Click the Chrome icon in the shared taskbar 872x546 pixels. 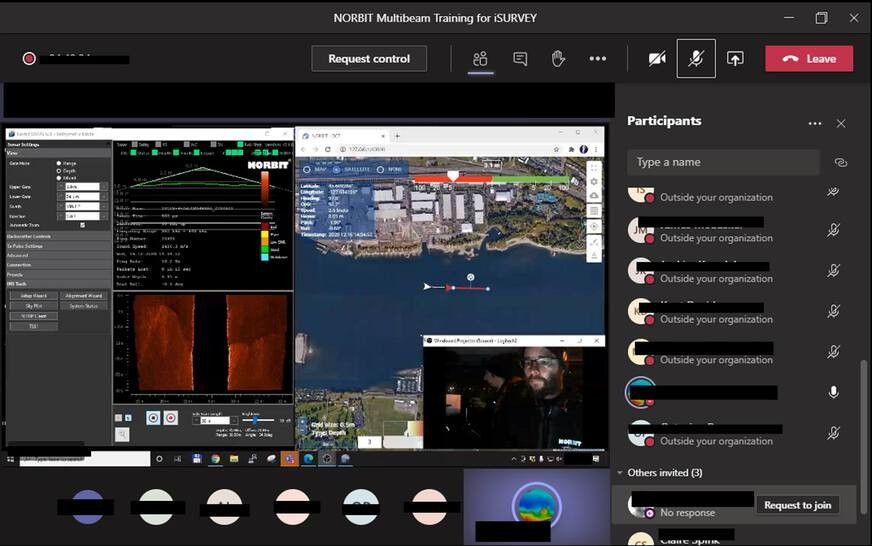pyautogui.click(x=215, y=459)
